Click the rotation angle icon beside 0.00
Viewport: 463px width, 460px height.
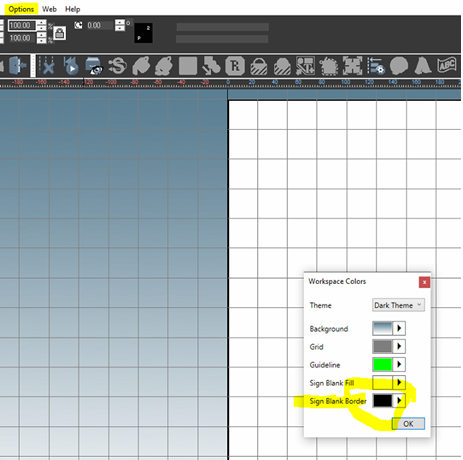pyautogui.click(x=78, y=25)
